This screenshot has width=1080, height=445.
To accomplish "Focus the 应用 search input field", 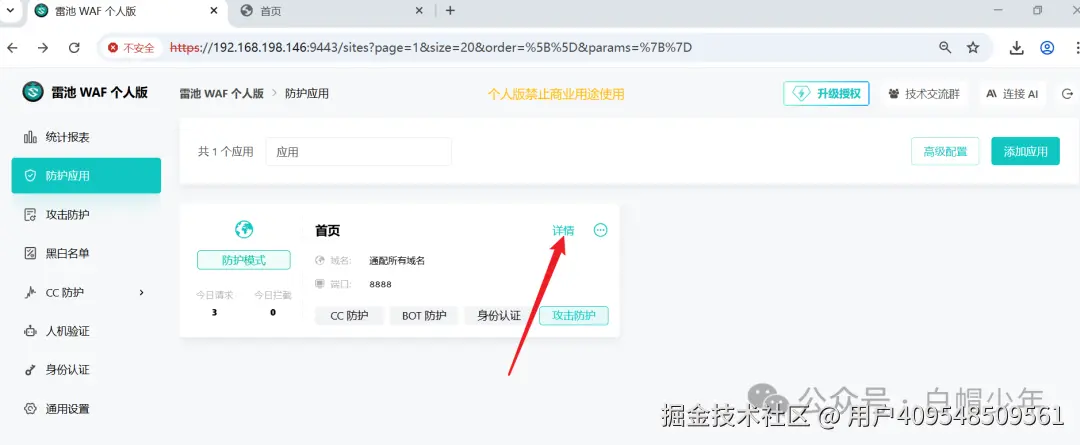I will 359,152.
